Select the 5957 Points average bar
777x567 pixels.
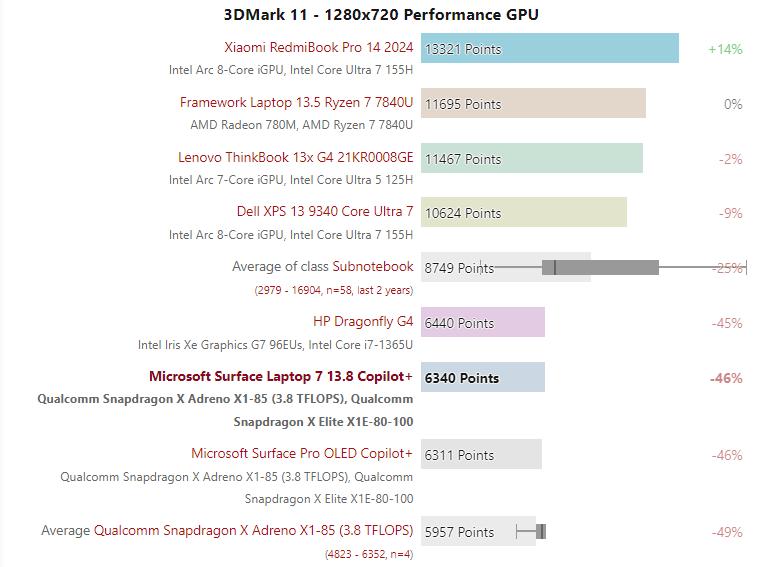click(478, 531)
